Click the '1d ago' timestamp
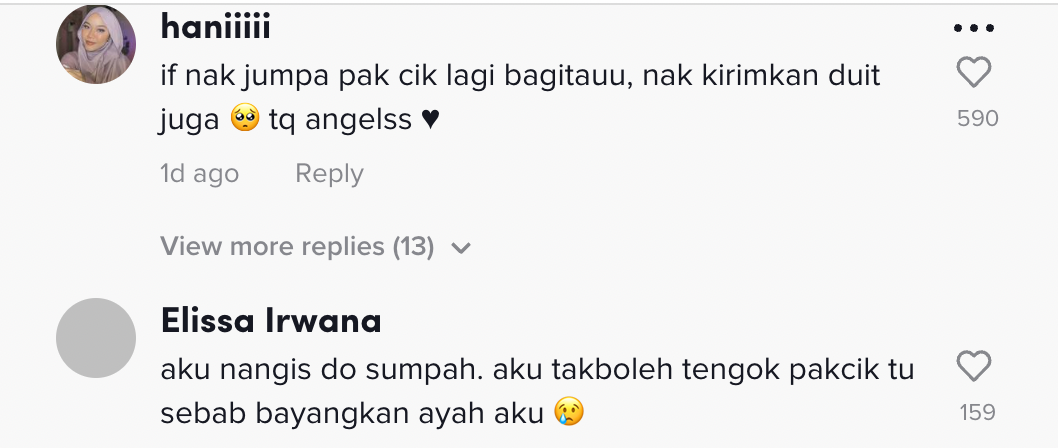The height and width of the screenshot is (448, 1058). (x=199, y=174)
